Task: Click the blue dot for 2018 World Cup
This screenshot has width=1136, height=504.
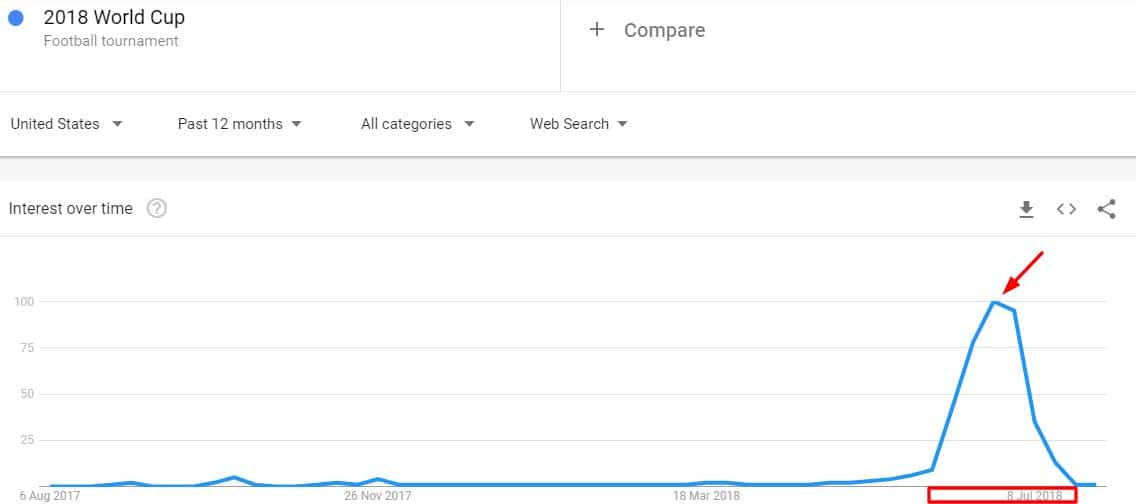Action: click(16, 19)
